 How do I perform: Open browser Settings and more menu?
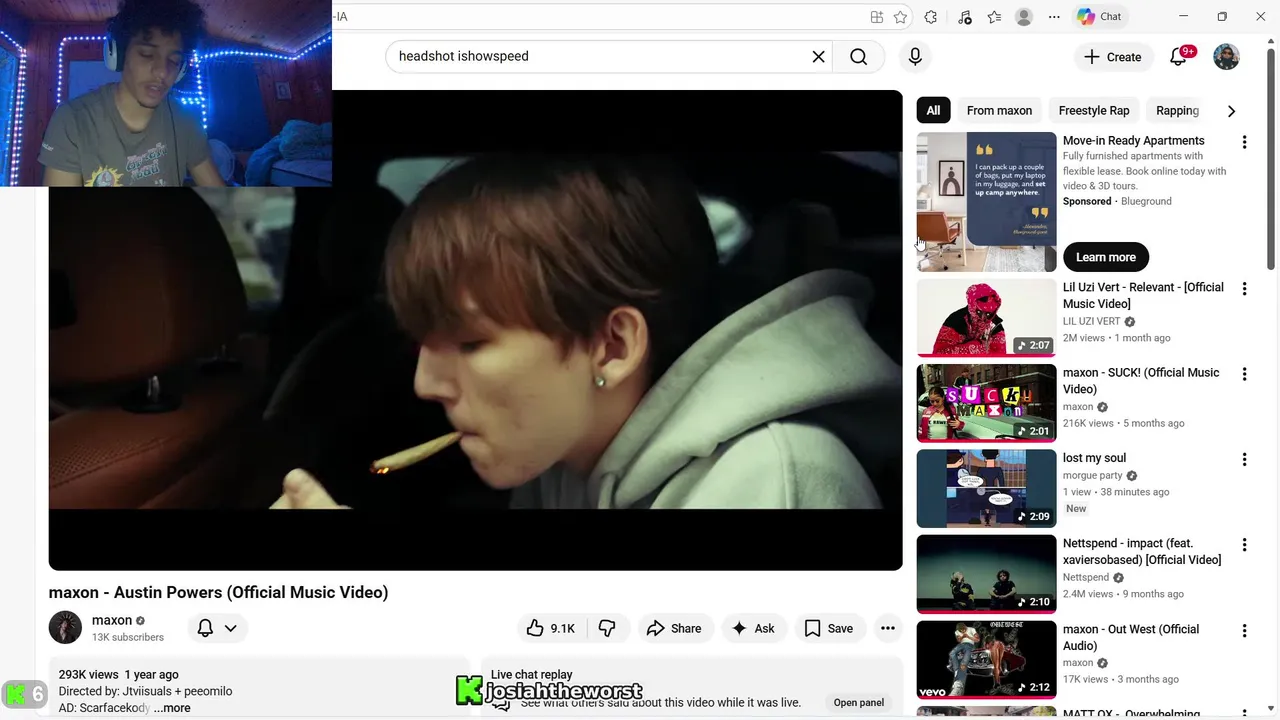pyautogui.click(x=1054, y=17)
